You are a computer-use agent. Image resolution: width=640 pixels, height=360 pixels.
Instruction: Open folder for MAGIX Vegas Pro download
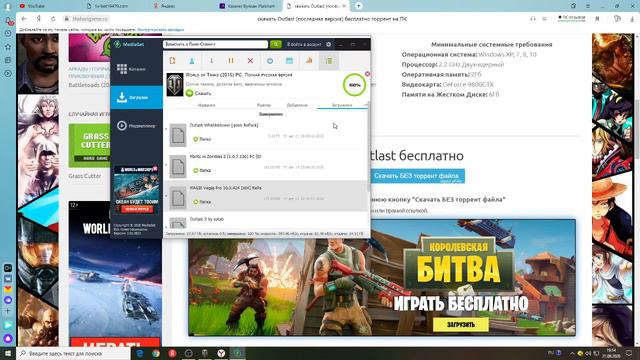(202, 202)
